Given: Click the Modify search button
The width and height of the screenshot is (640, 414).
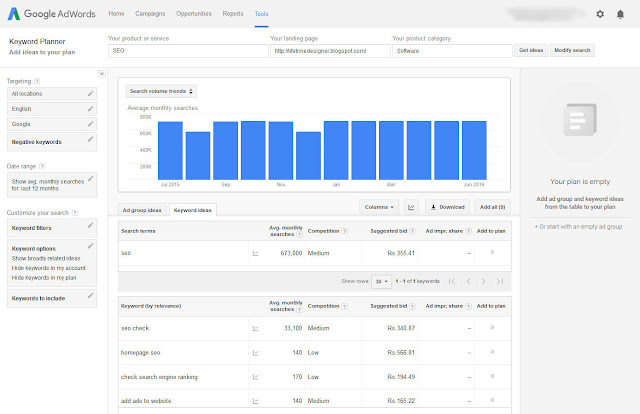Looking at the screenshot, I should (572, 50).
